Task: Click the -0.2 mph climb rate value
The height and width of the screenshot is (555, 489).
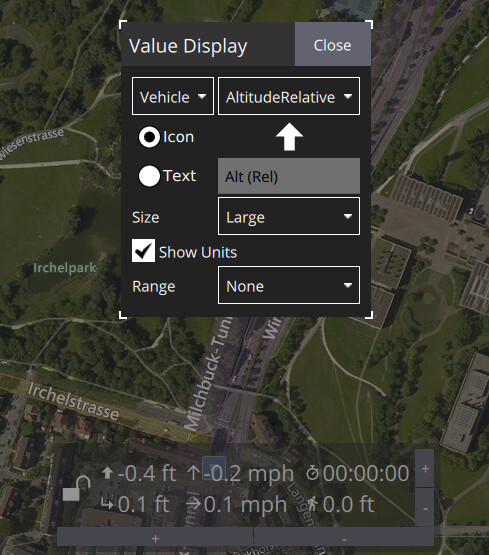Action: pyautogui.click(x=249, y=474)
